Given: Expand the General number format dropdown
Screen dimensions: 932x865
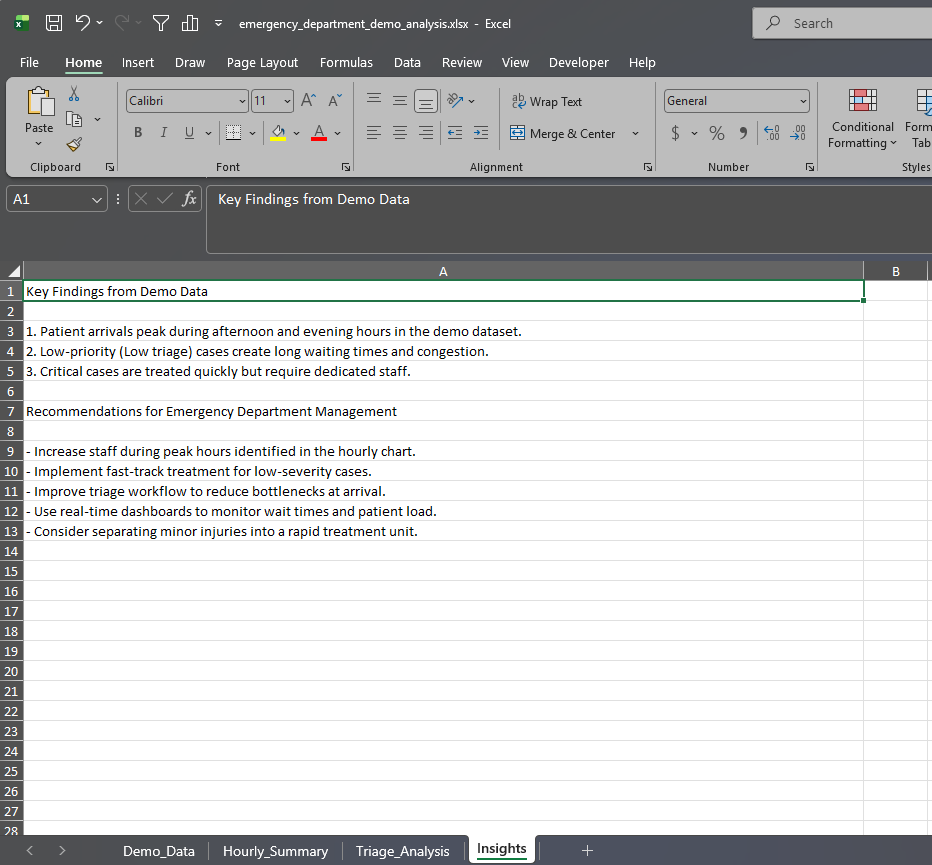Looking at the screenshot, I should click(x=803, y=101).
